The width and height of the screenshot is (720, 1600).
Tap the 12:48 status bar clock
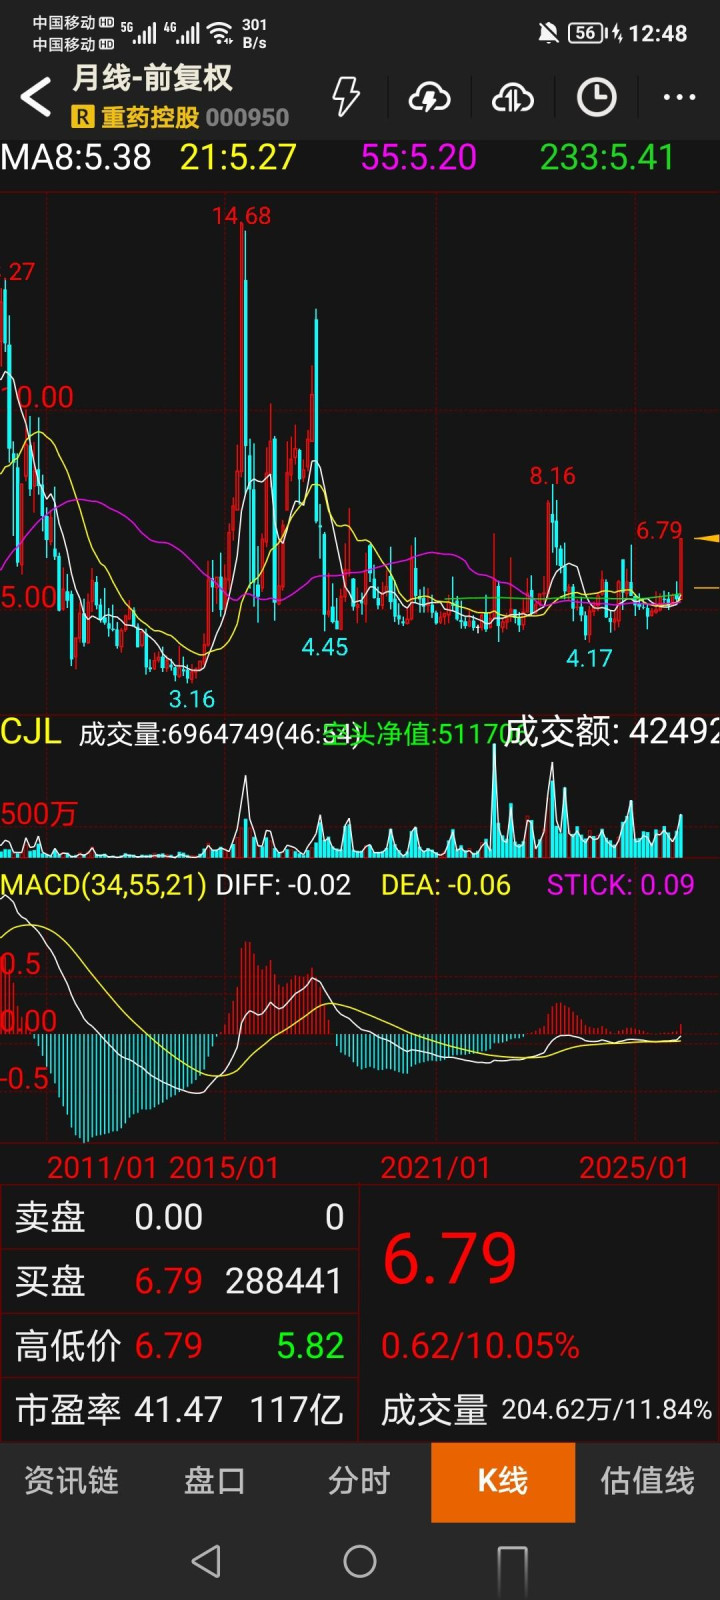pos(658,33)
